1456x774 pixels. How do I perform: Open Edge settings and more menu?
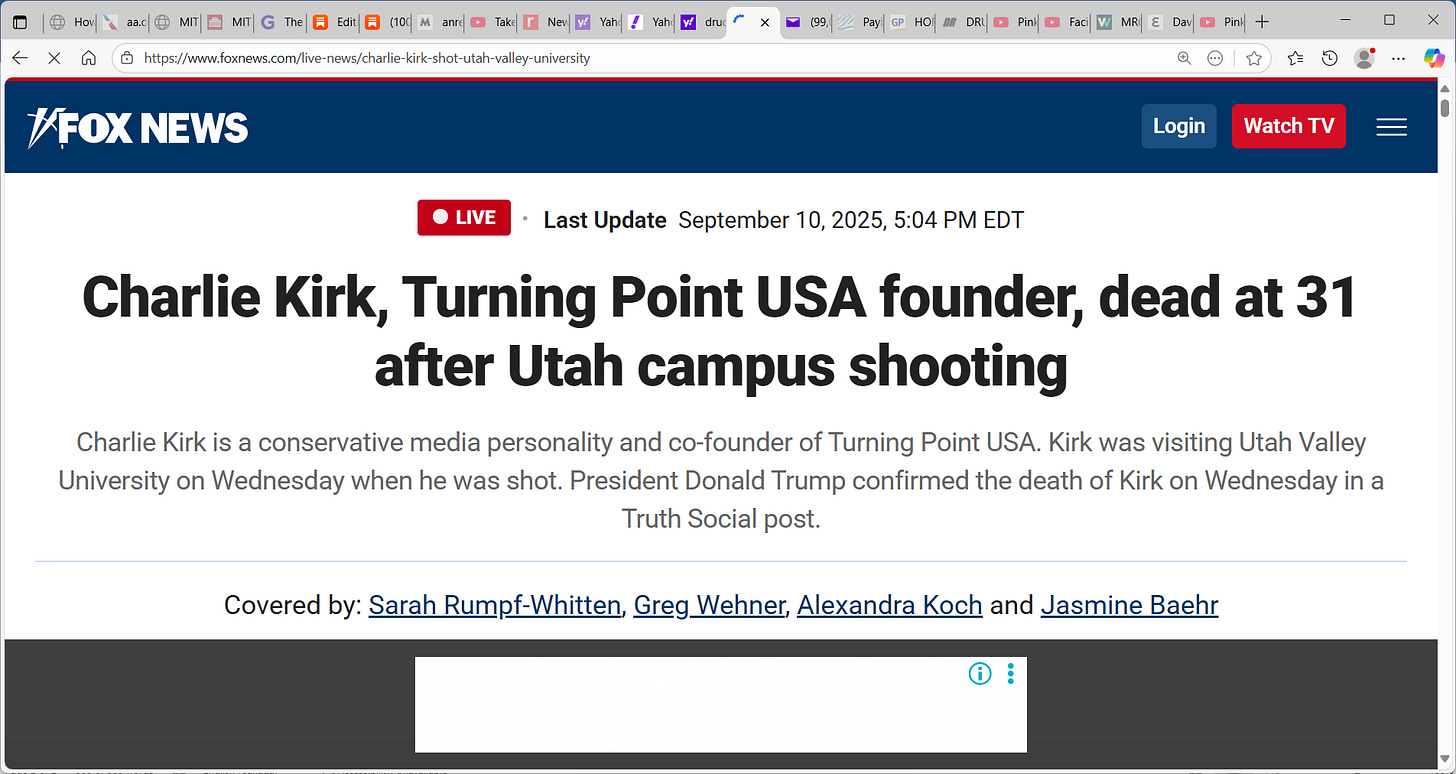pos(1399,58)
